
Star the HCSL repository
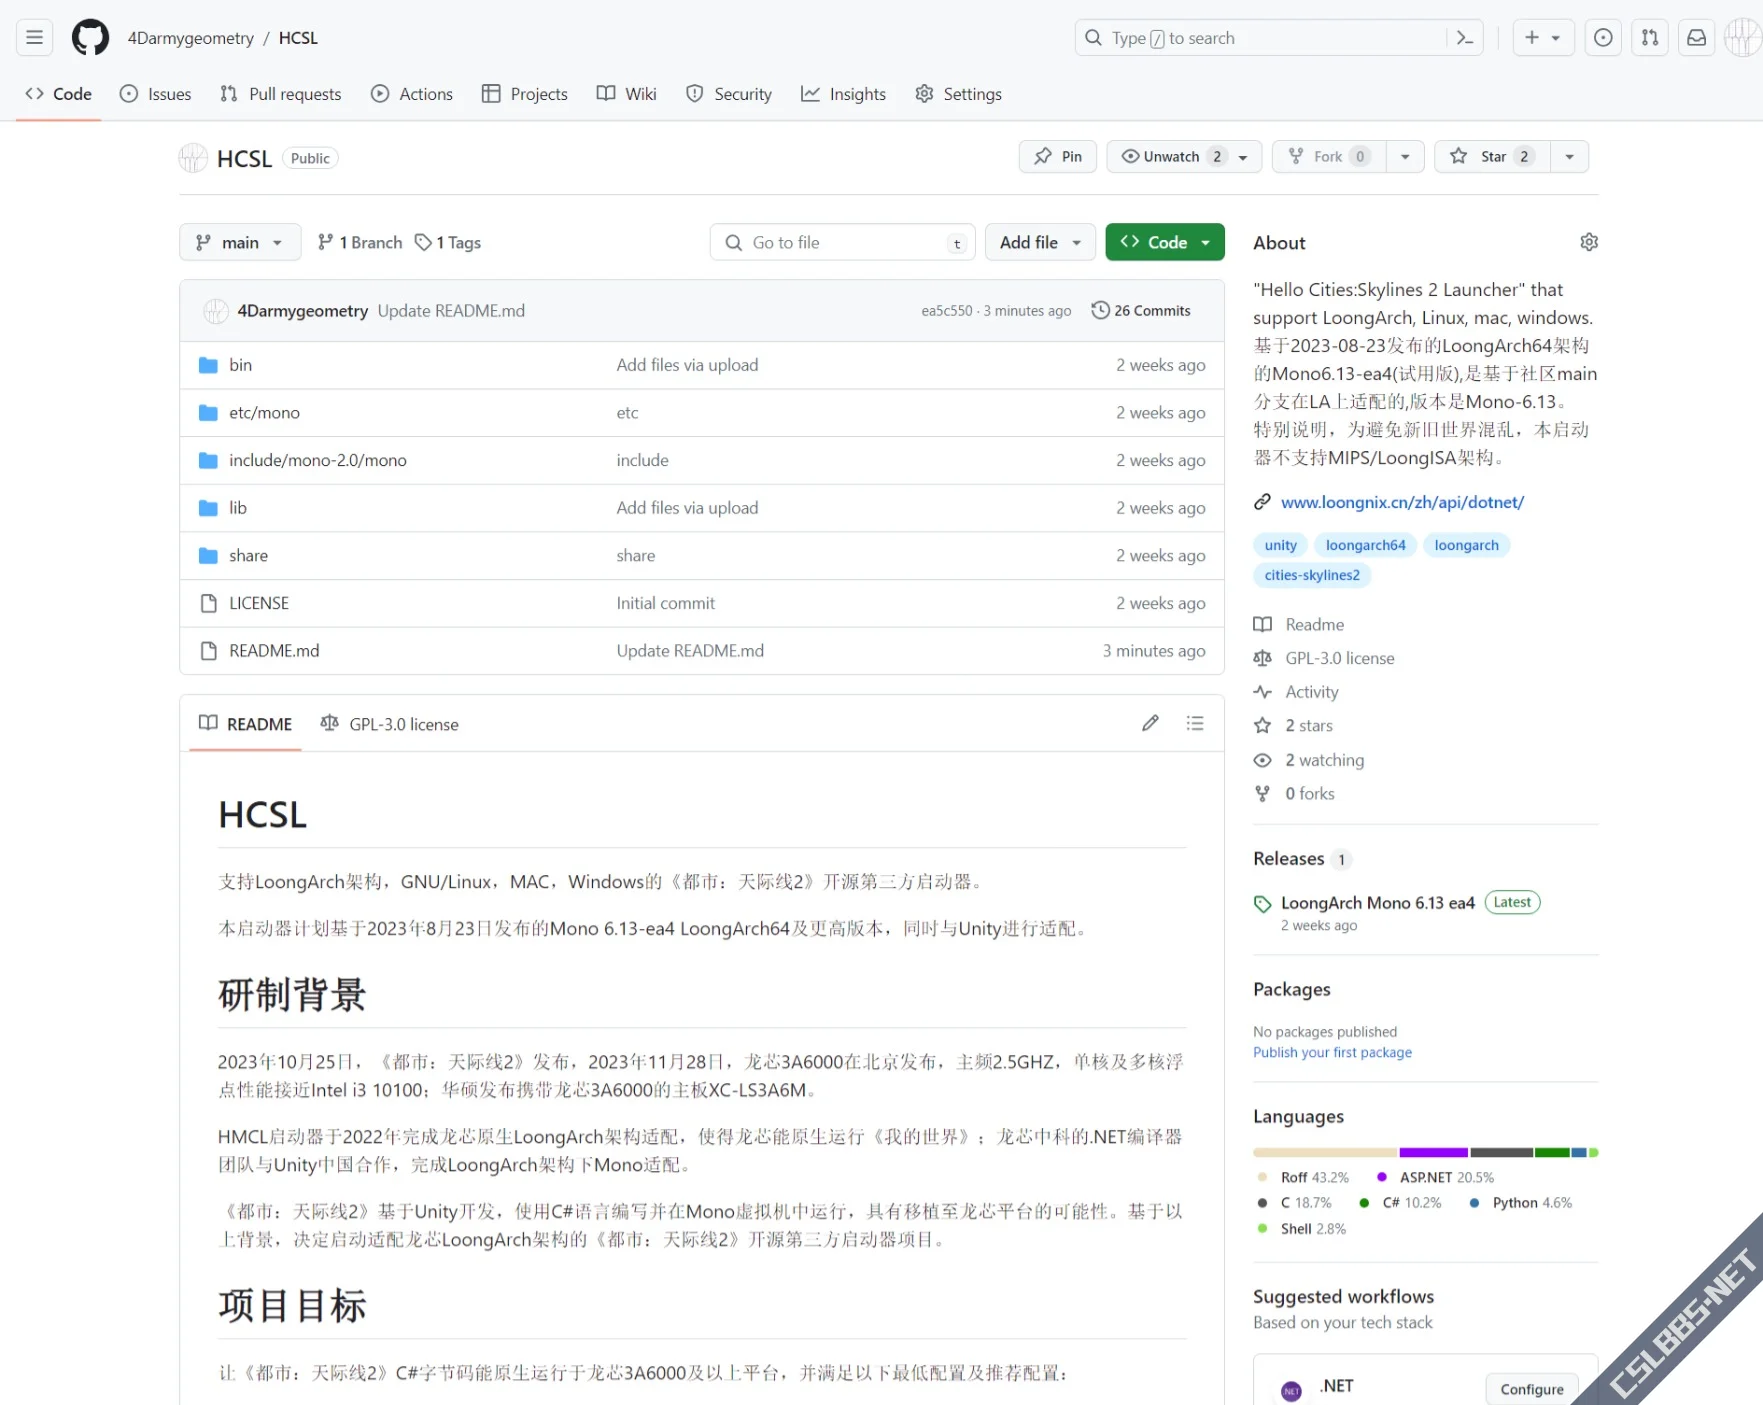pos(1492,156)
